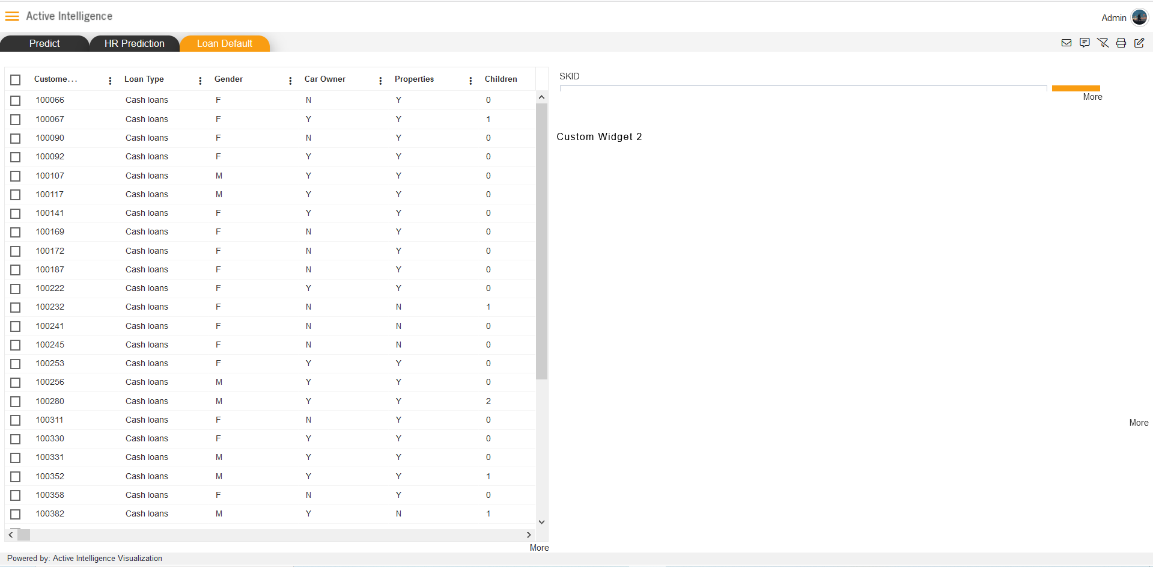This screenshot has width=1153, height=567.
Task: Click the horizontal scroll-left arrow
Action: click(x=11, y=535)
